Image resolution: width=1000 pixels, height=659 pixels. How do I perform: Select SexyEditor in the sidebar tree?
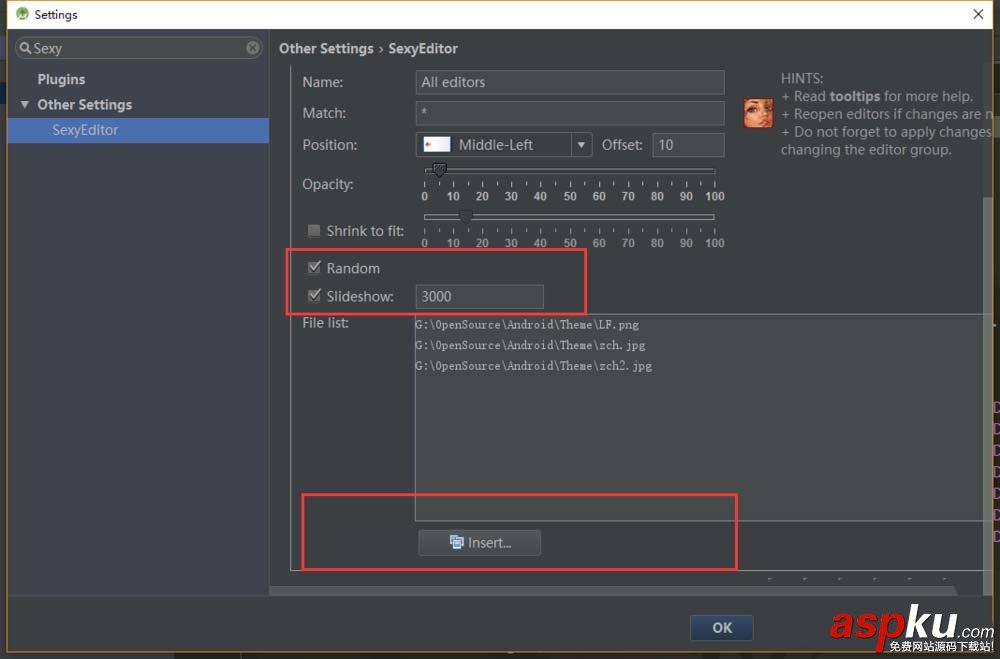(85, 130)
